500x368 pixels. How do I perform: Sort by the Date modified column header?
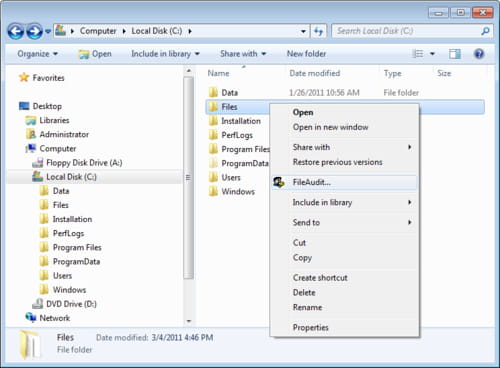click(x=315, y=73)
